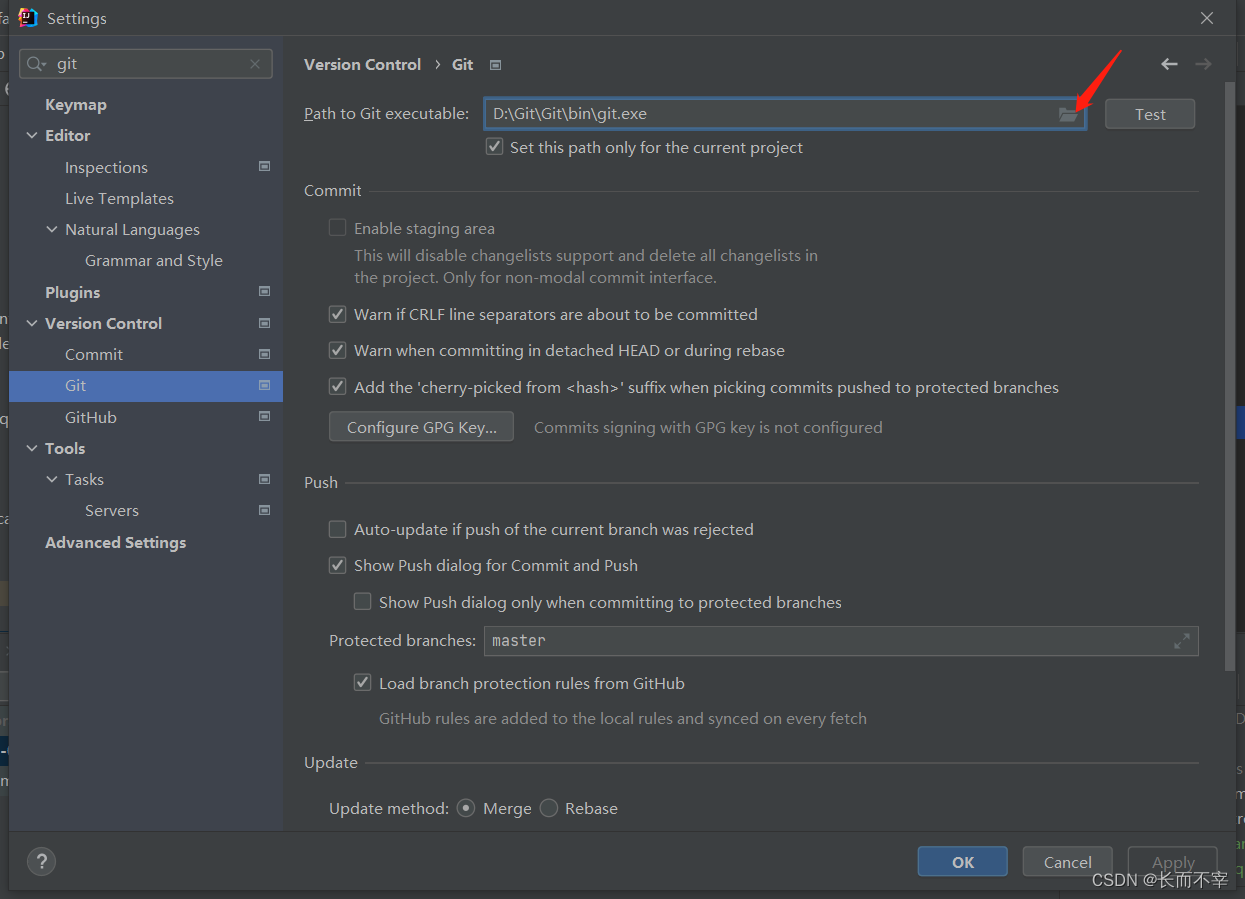Open the Commit settings page
This screenshot has height=899, width=1245.
click(x=94, y=354)
